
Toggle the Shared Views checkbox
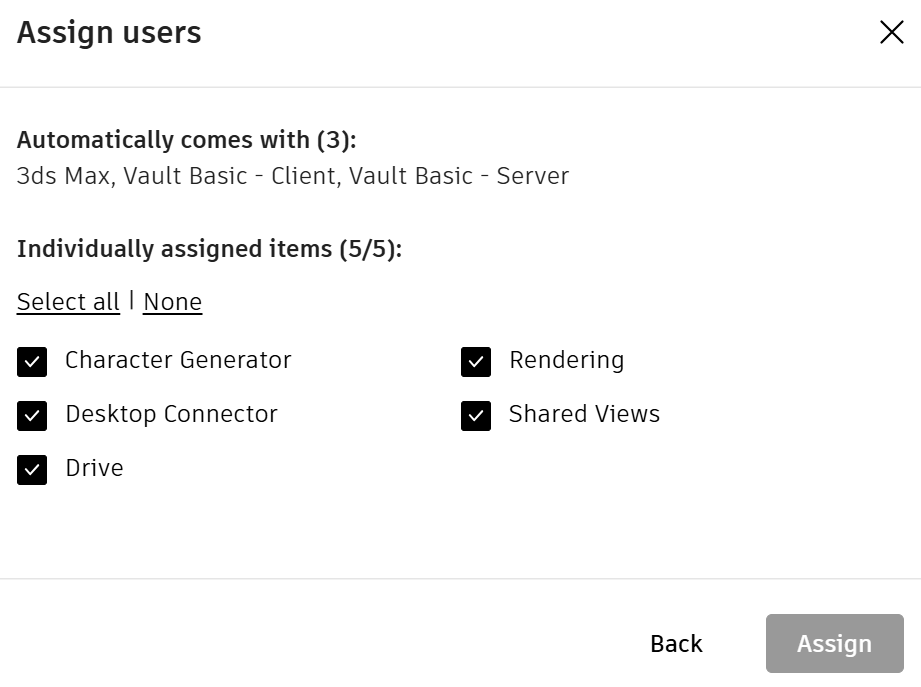pyautogui.click(x=476, y=416)
